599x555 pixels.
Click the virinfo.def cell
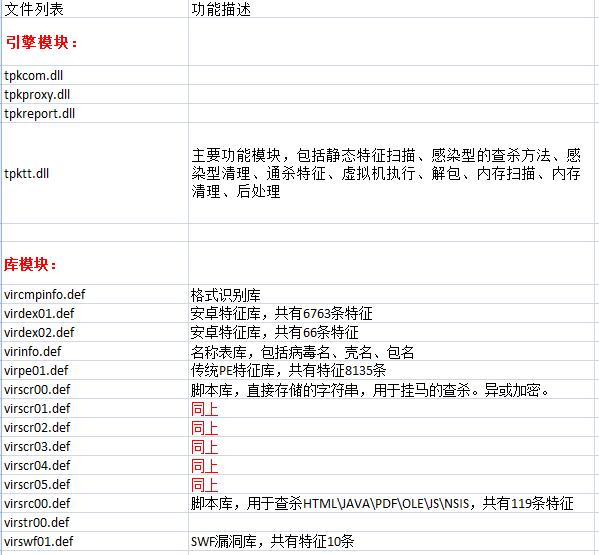[95, 351]
